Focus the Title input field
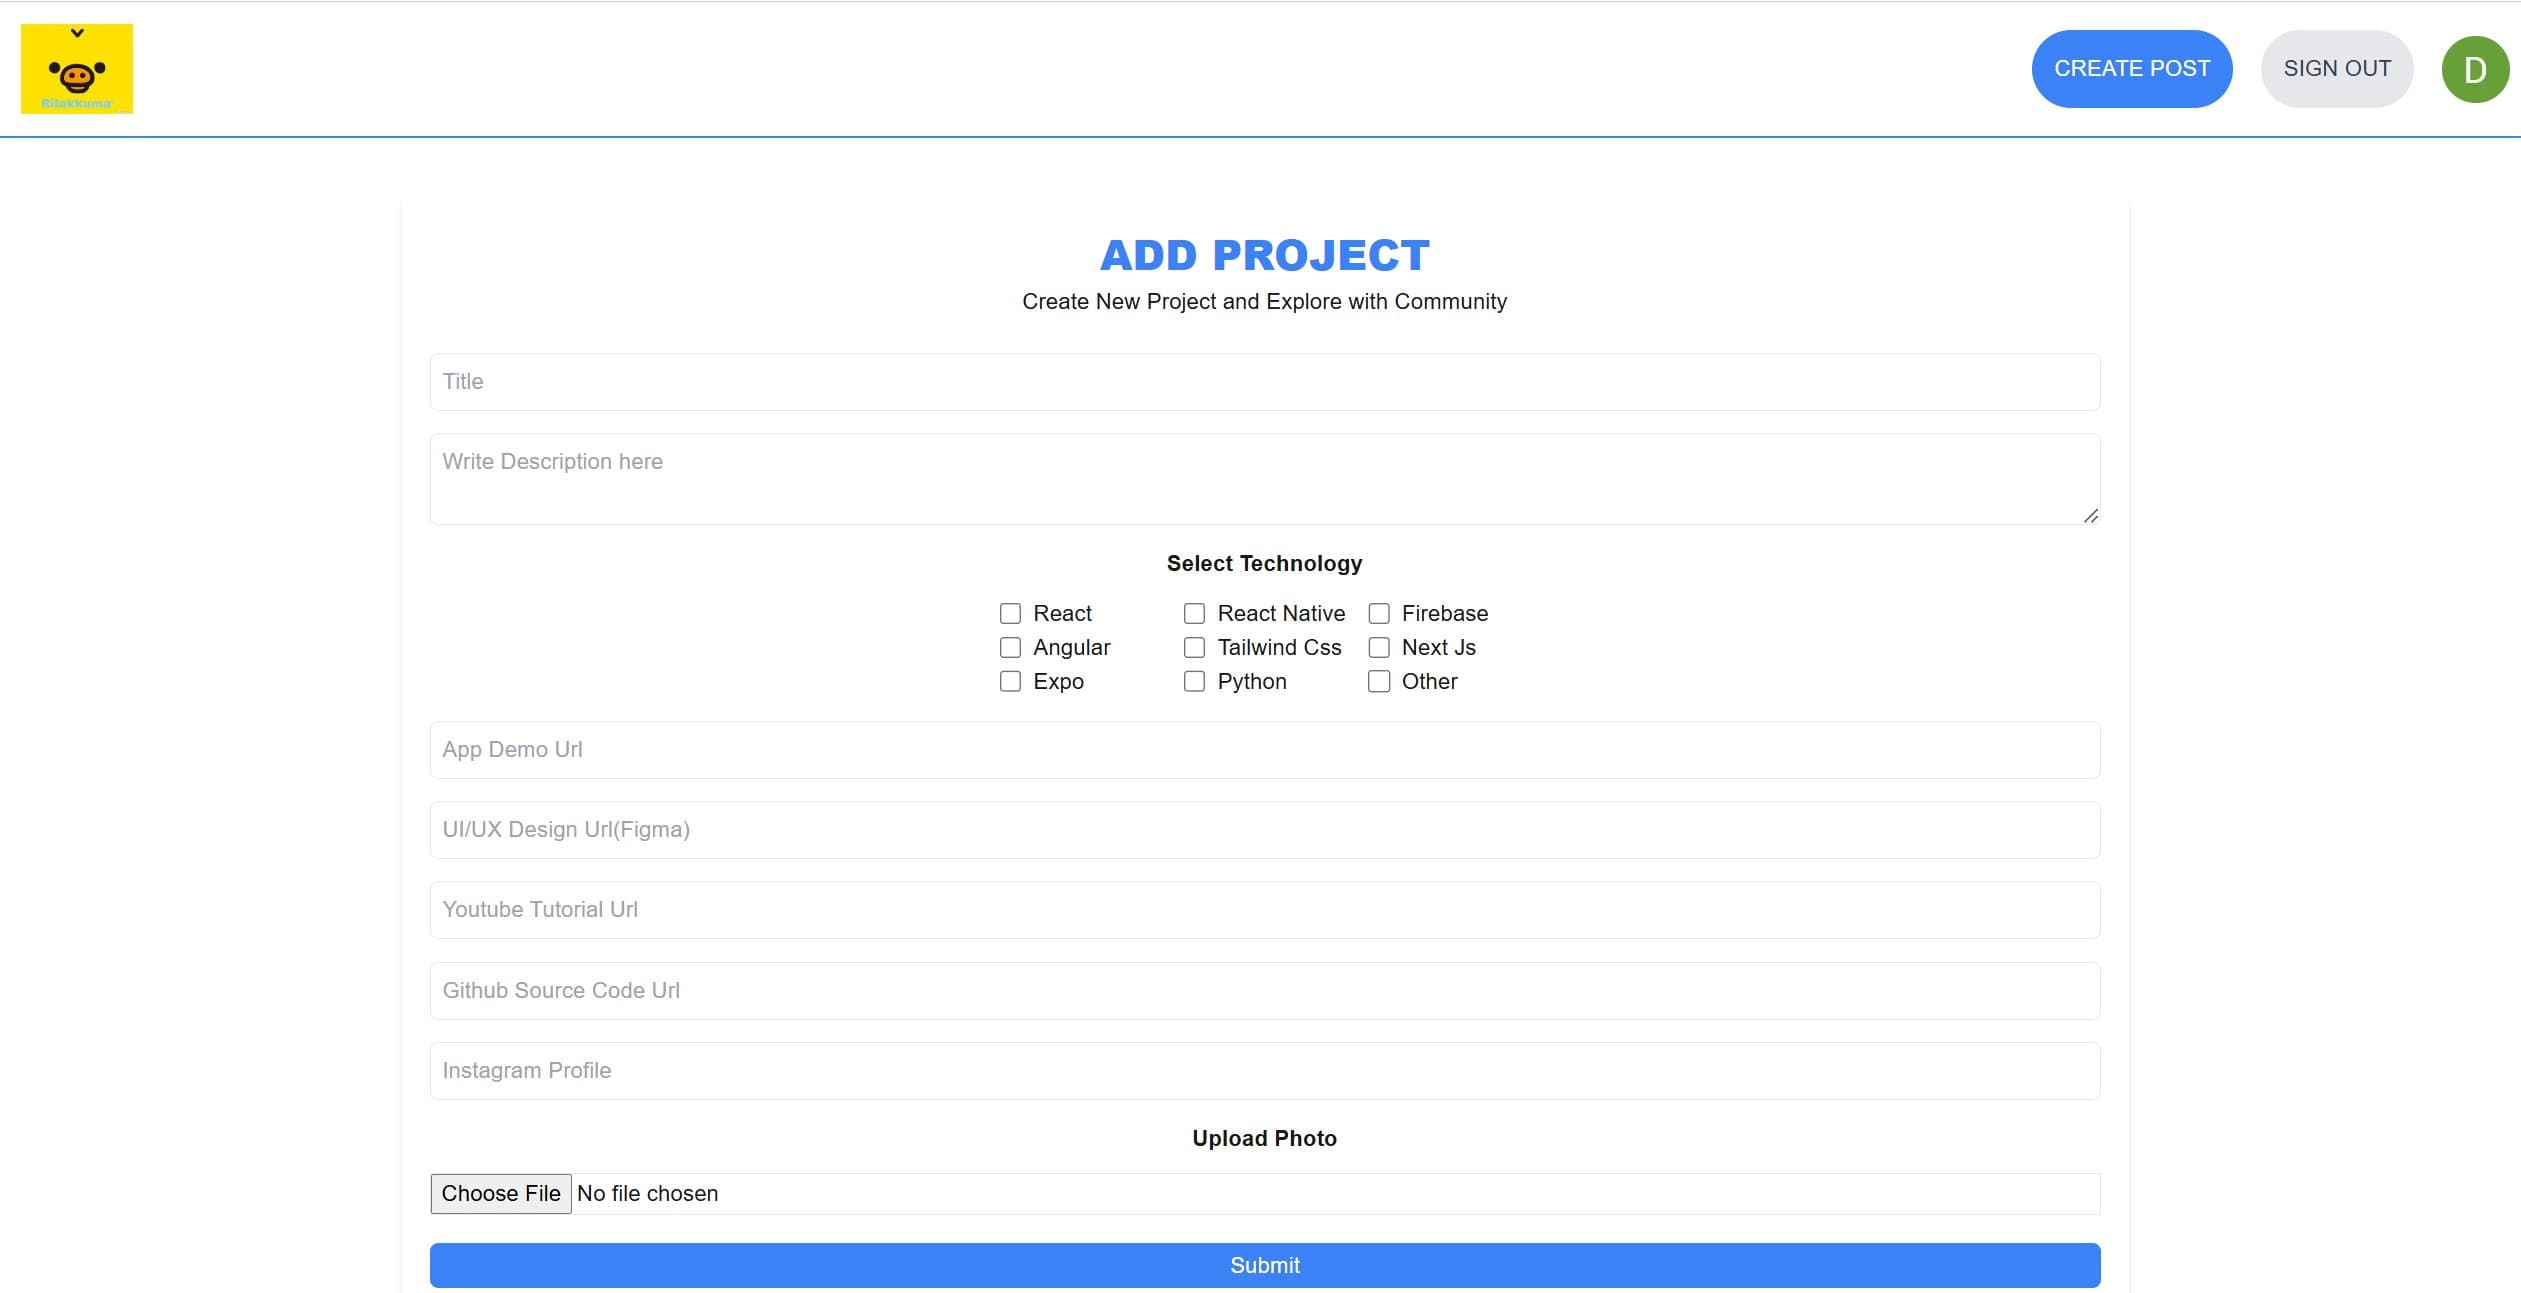 [1264, 382]
